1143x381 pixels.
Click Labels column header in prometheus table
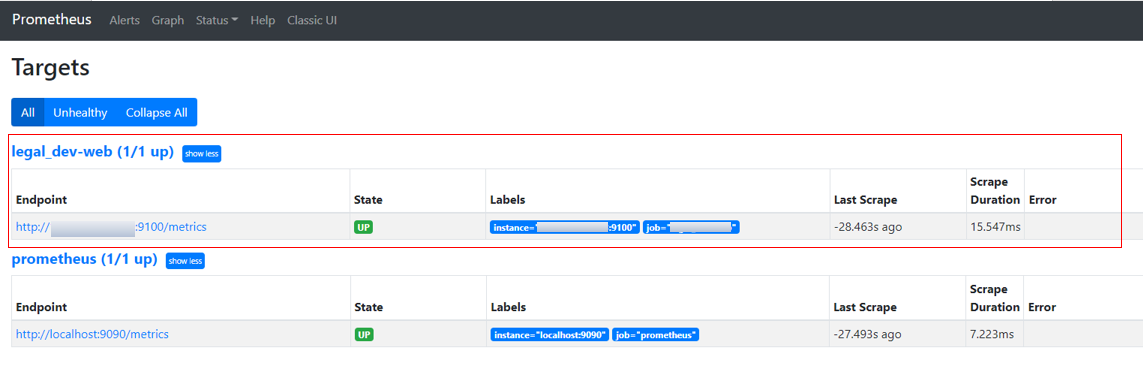(507, 307)
